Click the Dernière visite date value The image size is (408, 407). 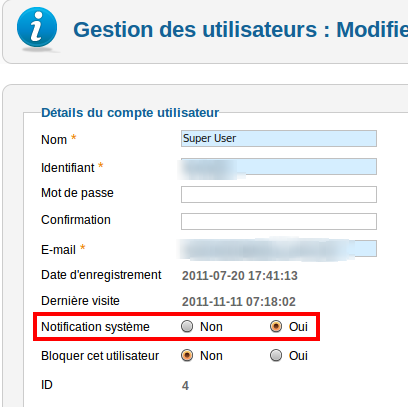click(x=239, y=302)
